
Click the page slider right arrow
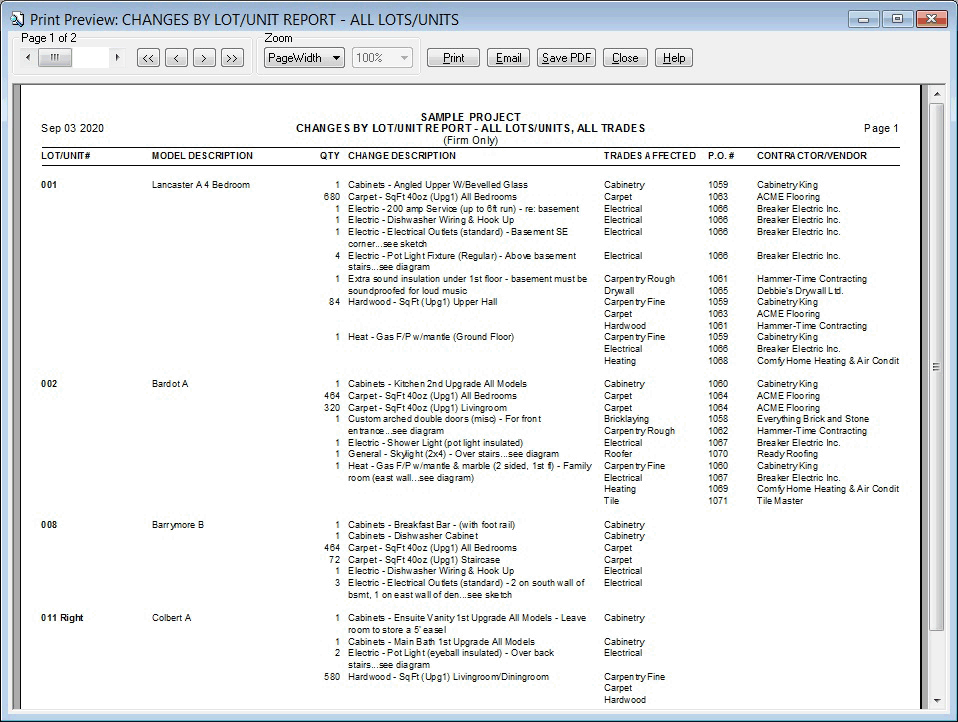click(117, 57)
